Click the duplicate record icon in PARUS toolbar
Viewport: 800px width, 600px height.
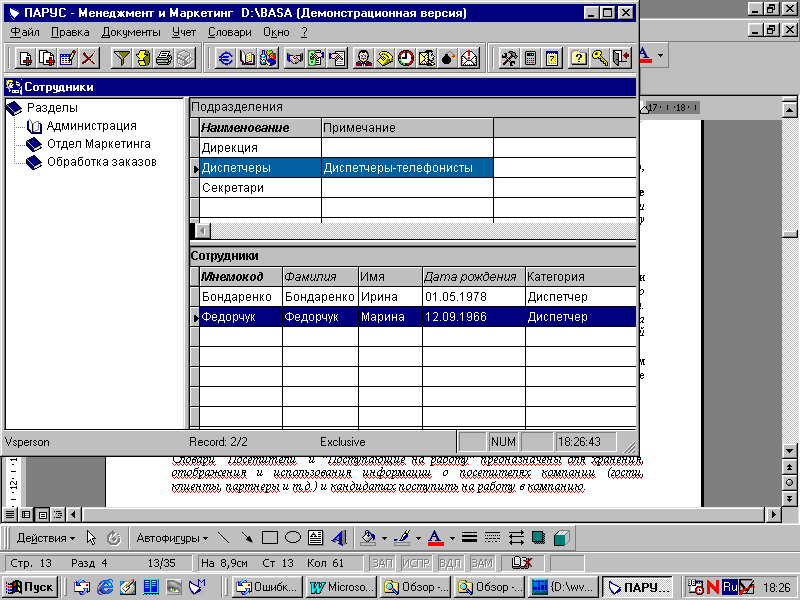pyautogui.click(x=46, y=58)
